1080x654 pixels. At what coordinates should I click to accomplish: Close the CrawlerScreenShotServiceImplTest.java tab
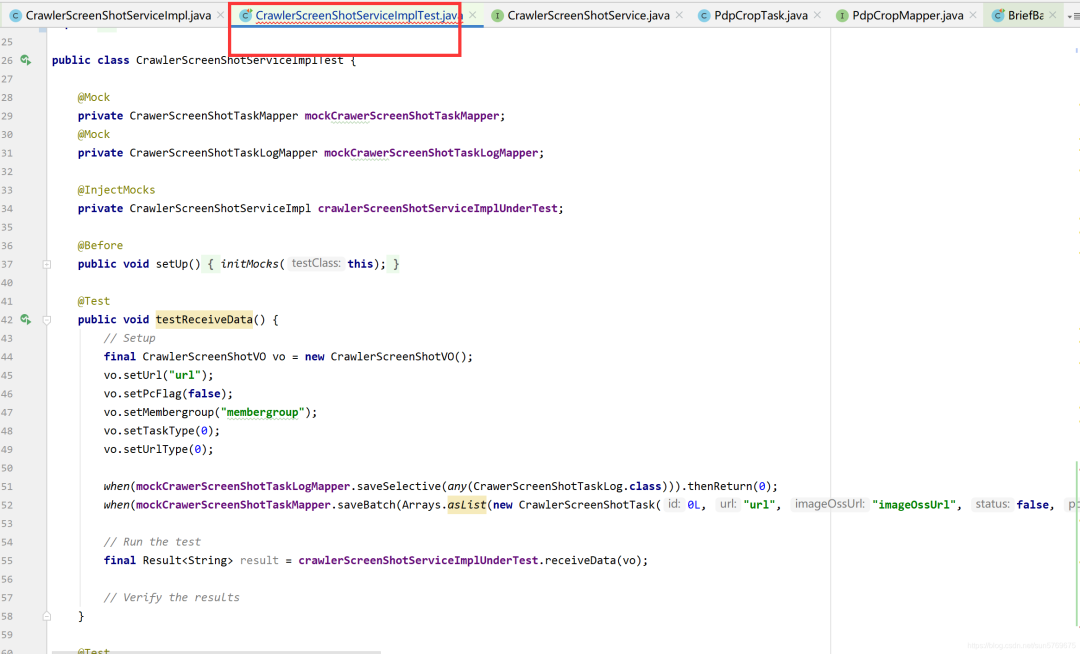click(472, 15)
